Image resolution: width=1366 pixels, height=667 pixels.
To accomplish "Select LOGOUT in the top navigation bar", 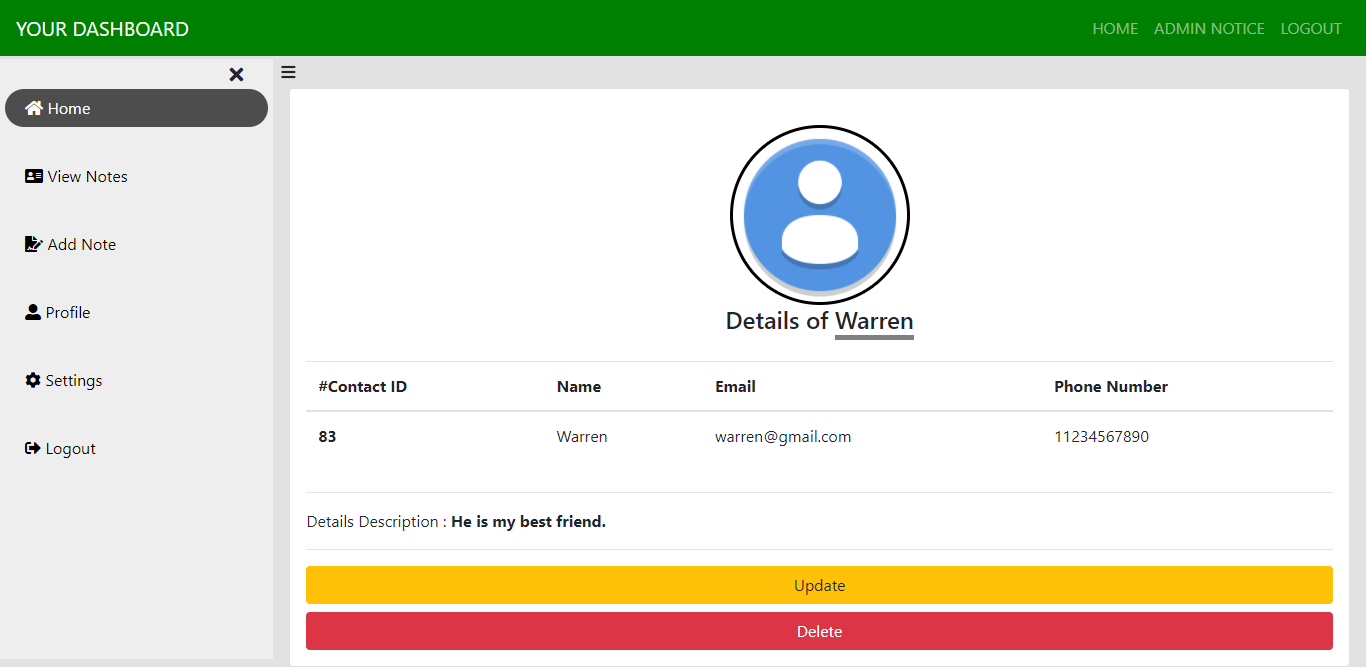I will (1311, 28).
